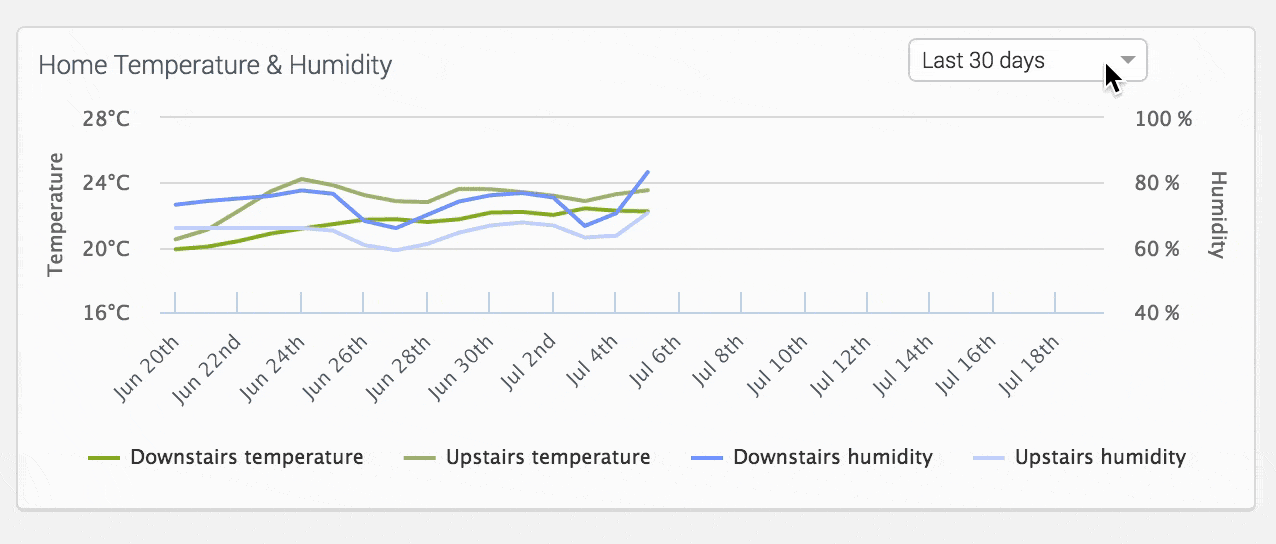Click the Home Temperature & Humidity title

tap(215, 66)
